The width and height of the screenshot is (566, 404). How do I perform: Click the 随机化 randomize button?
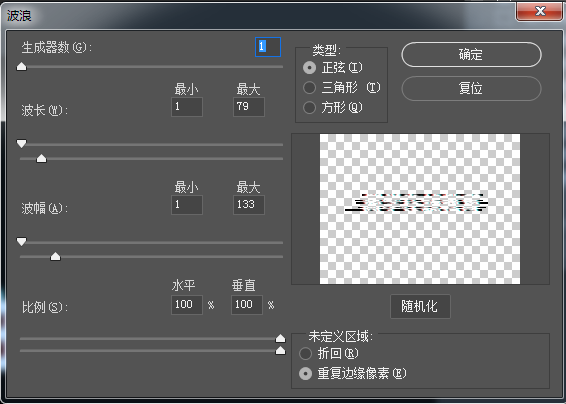click(420, 307)
